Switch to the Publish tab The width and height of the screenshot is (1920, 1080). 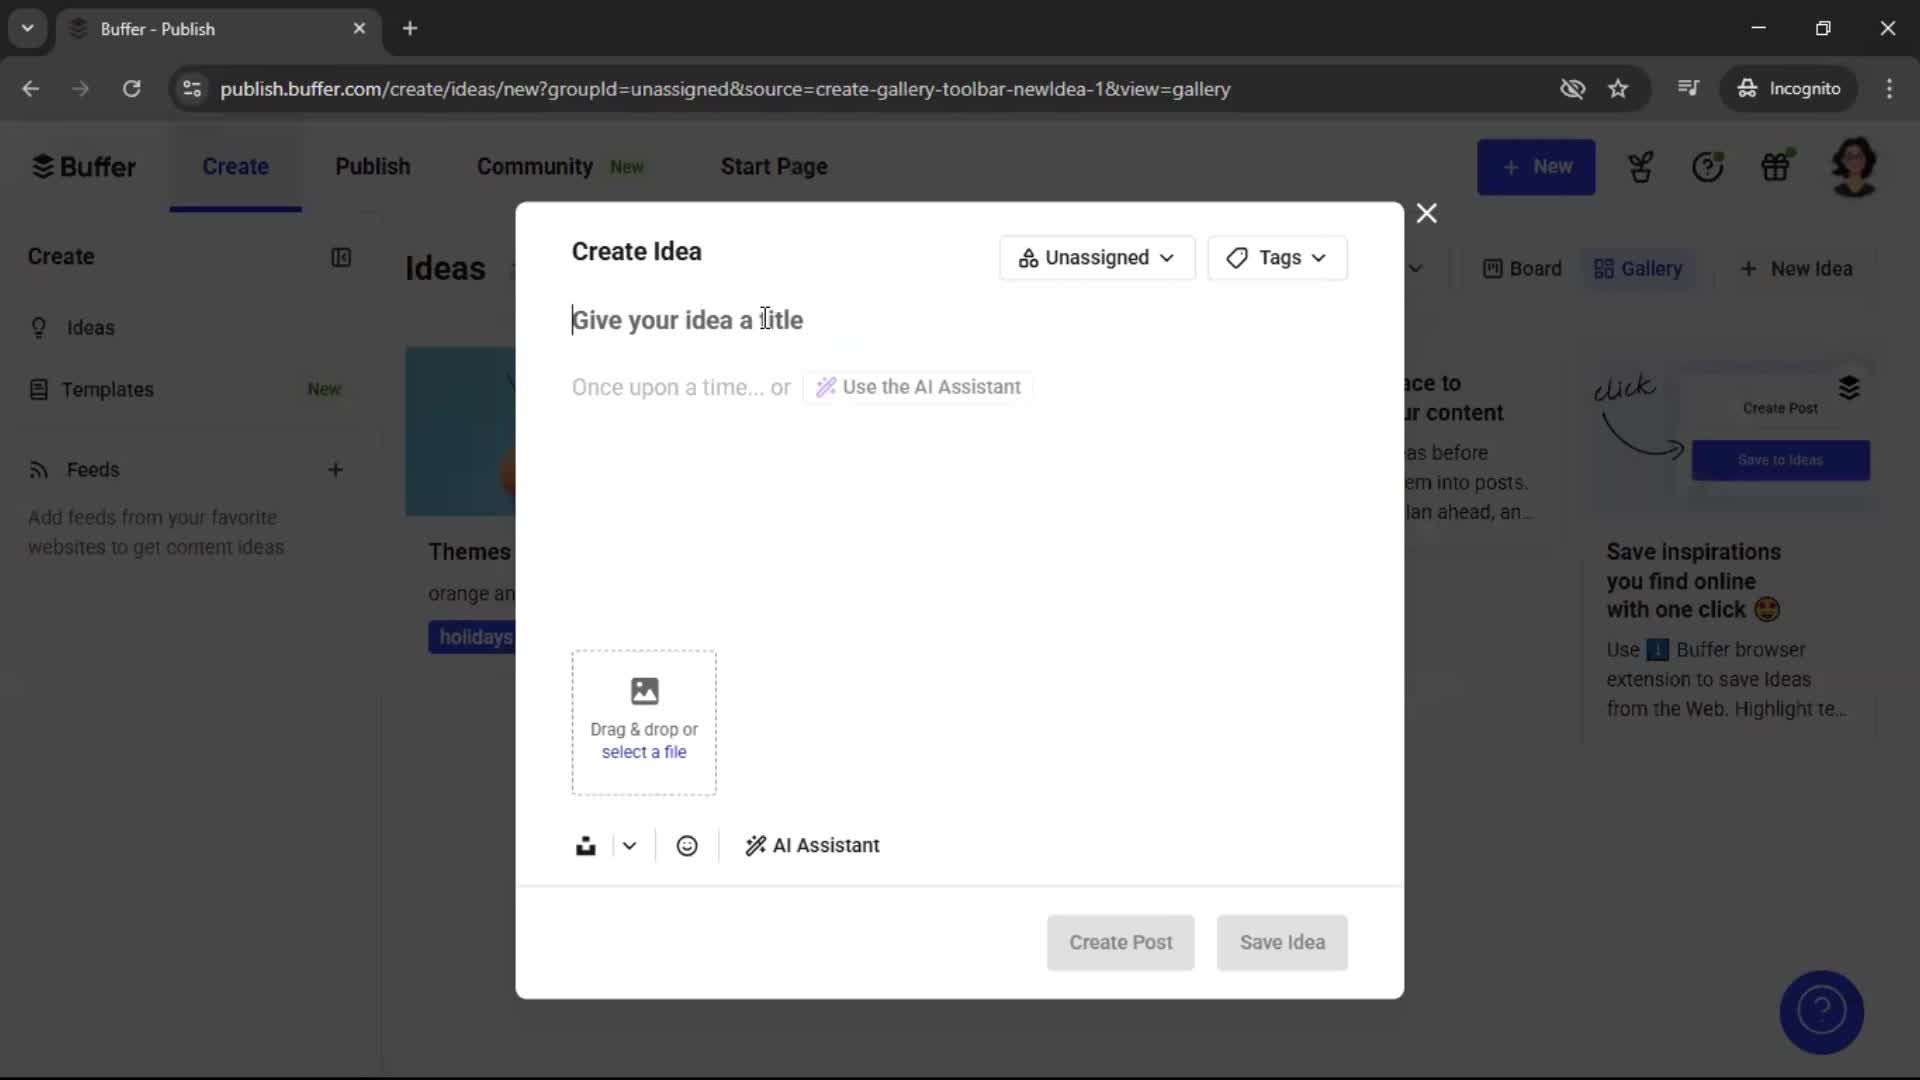click(372, 166)
